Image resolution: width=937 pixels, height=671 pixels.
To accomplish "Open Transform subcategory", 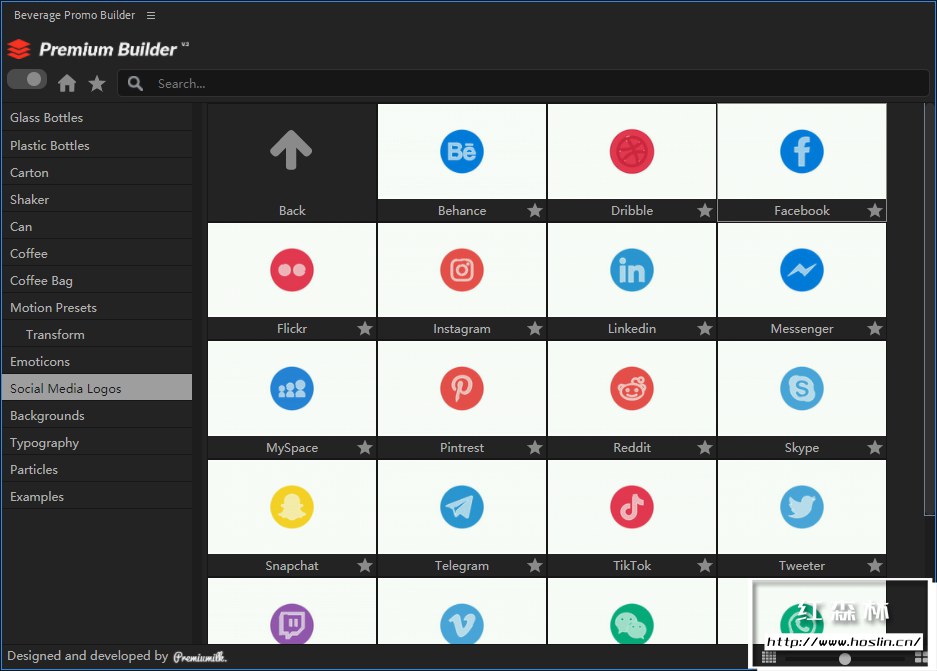I will [97, 334].
